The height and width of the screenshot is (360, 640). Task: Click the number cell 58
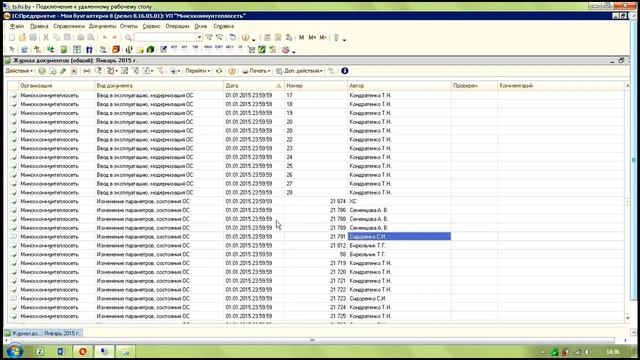point(316,254)
